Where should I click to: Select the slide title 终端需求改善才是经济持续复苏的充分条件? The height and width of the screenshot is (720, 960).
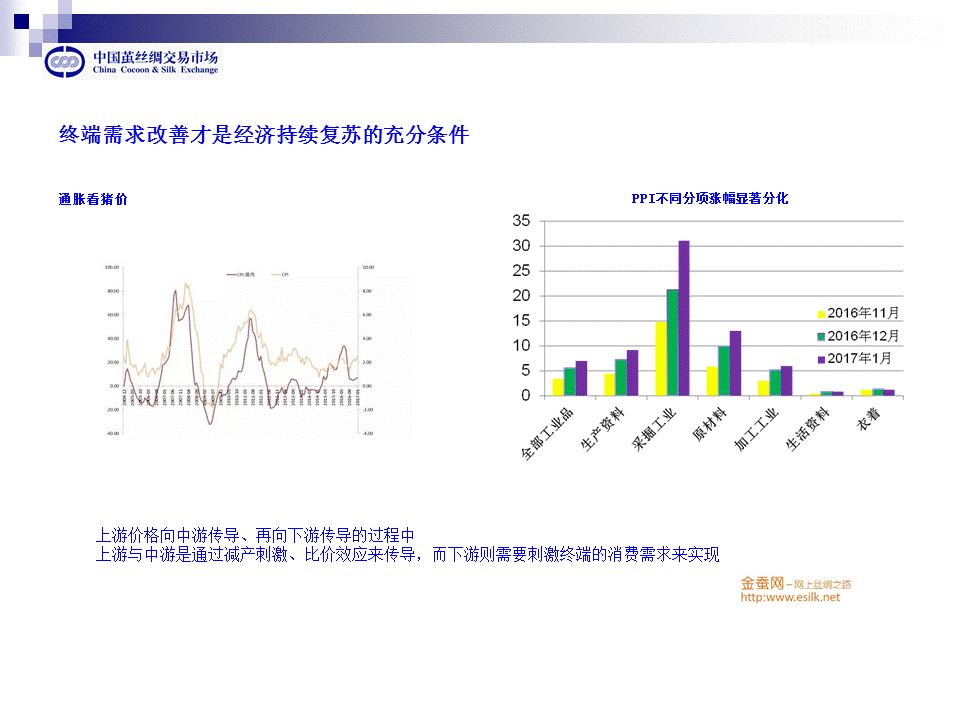[264, 136]
